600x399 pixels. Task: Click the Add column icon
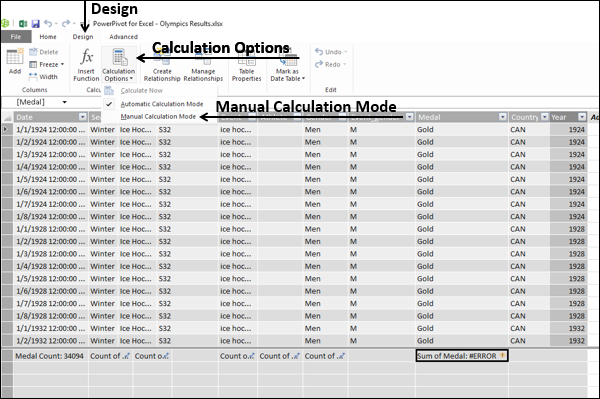15,57
